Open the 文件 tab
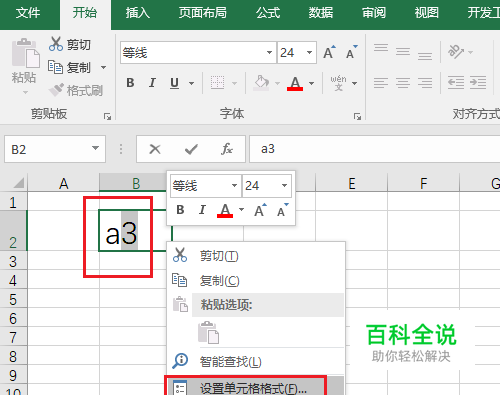Screen dimensions: 500x395 (28, 13)
